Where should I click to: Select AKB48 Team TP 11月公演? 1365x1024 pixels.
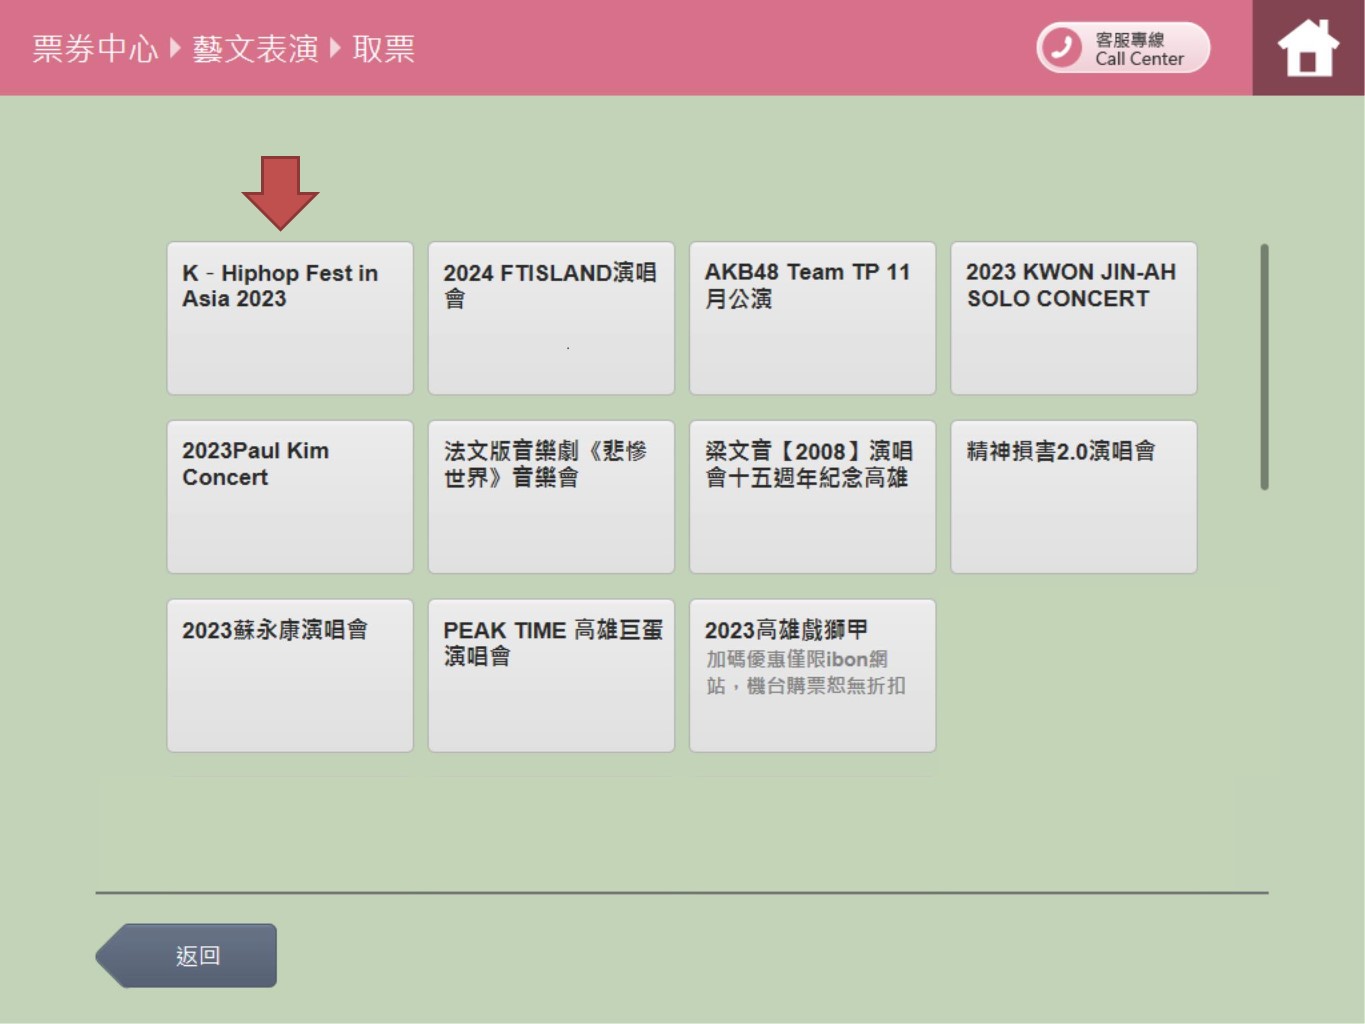click(812, 318)
